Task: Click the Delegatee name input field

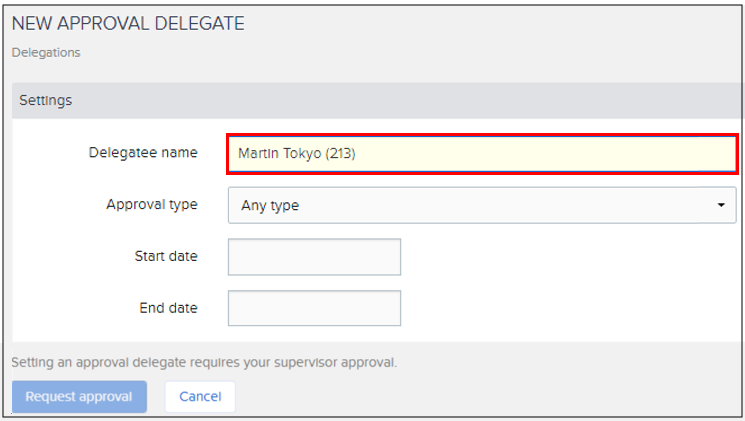Action: tap(481, 154)
